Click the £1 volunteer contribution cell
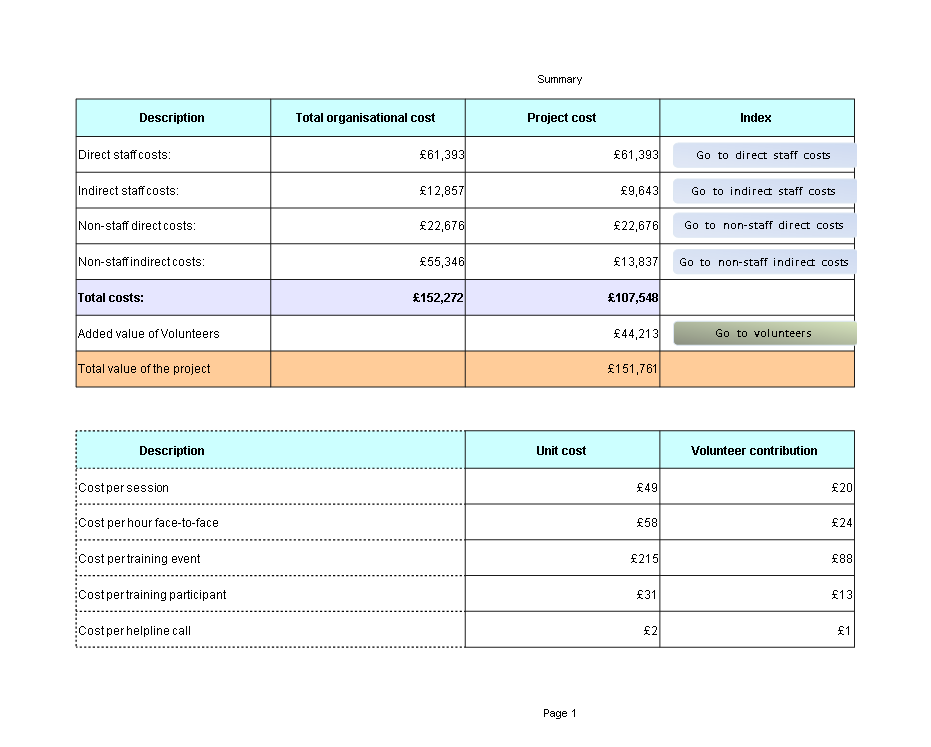931x747 pixels. pyautogui.click(x=757, y=631)
